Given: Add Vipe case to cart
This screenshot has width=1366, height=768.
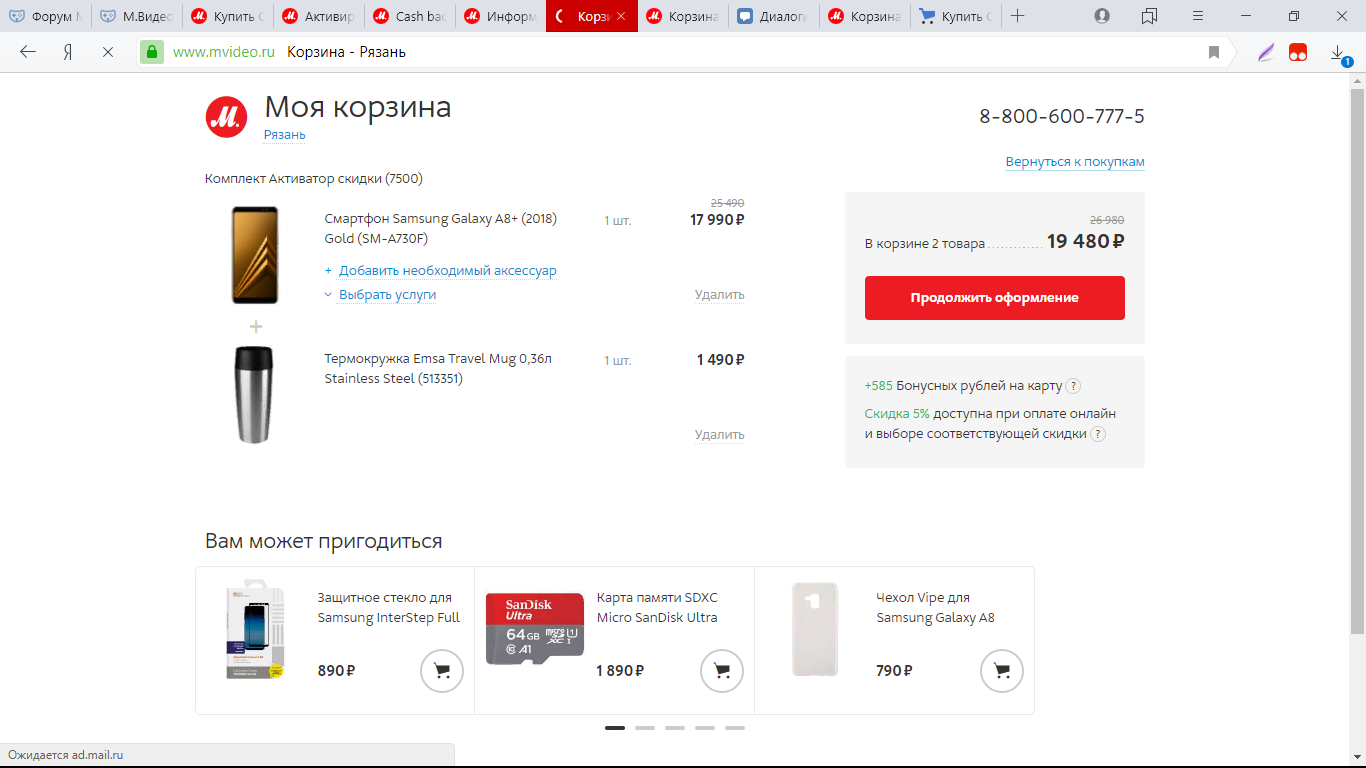Looking at the screenshot, I should point(1002,671).
